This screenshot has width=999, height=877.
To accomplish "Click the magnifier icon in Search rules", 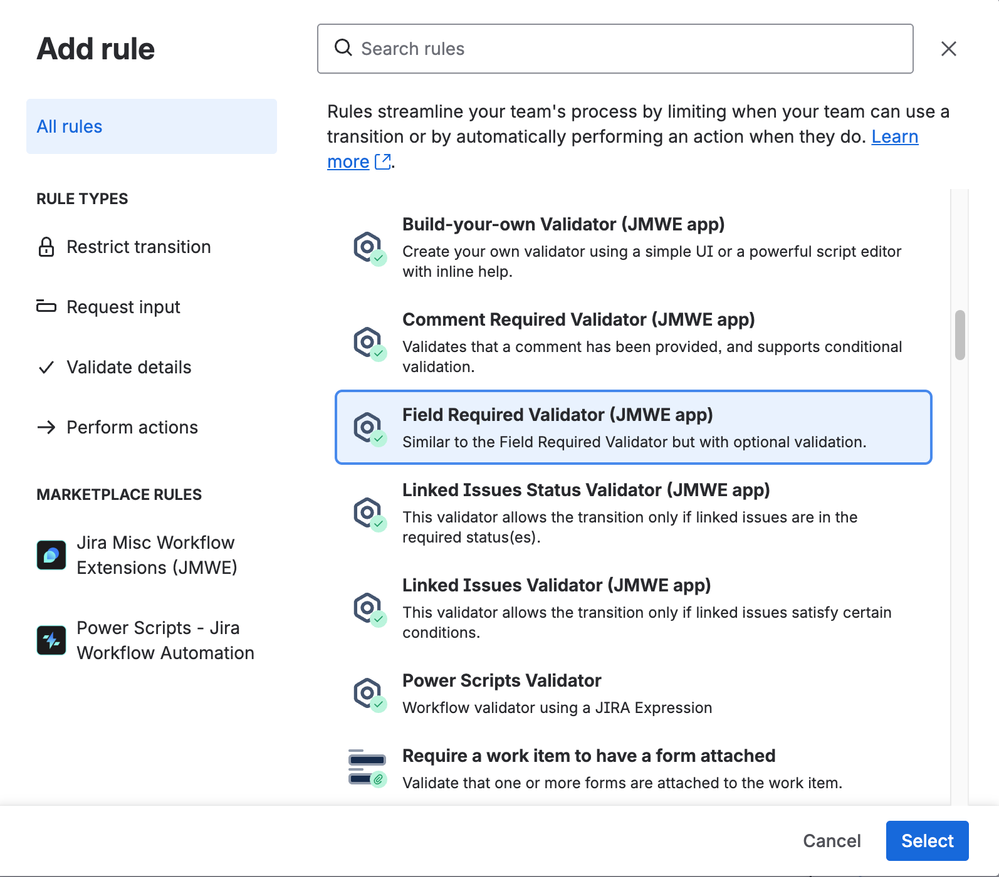I will (343, 48).
